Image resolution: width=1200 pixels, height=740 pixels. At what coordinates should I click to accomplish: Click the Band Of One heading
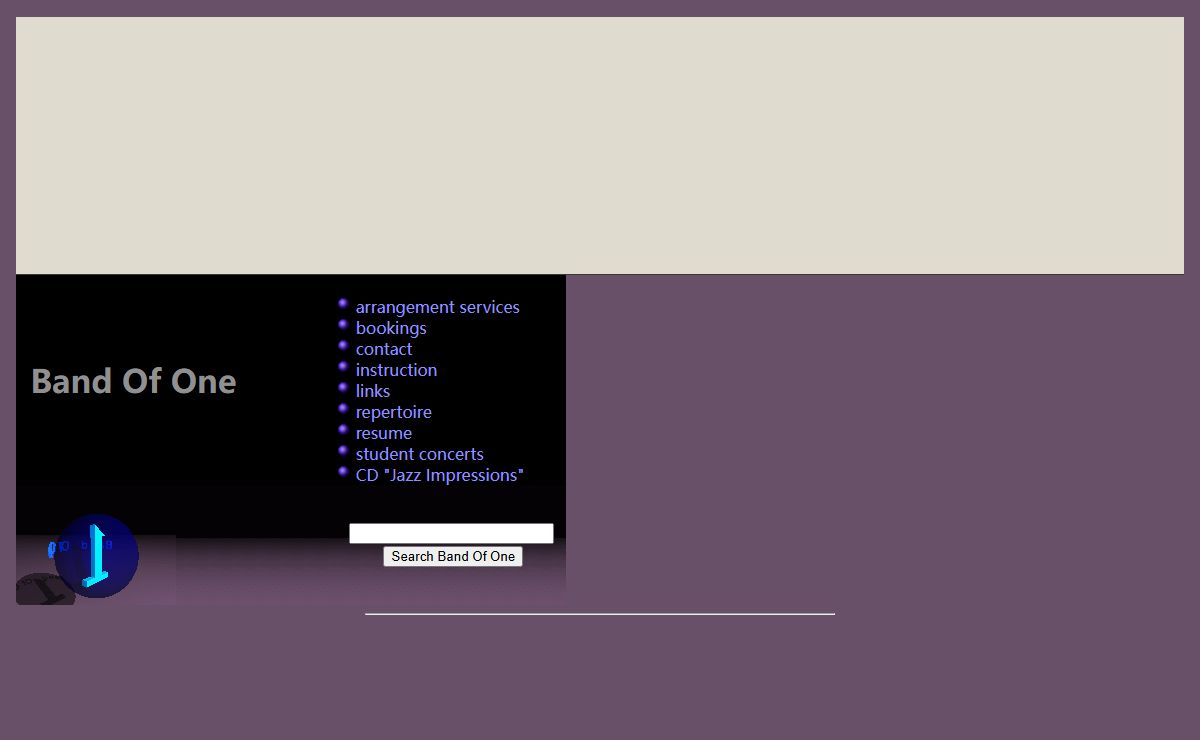134,381
